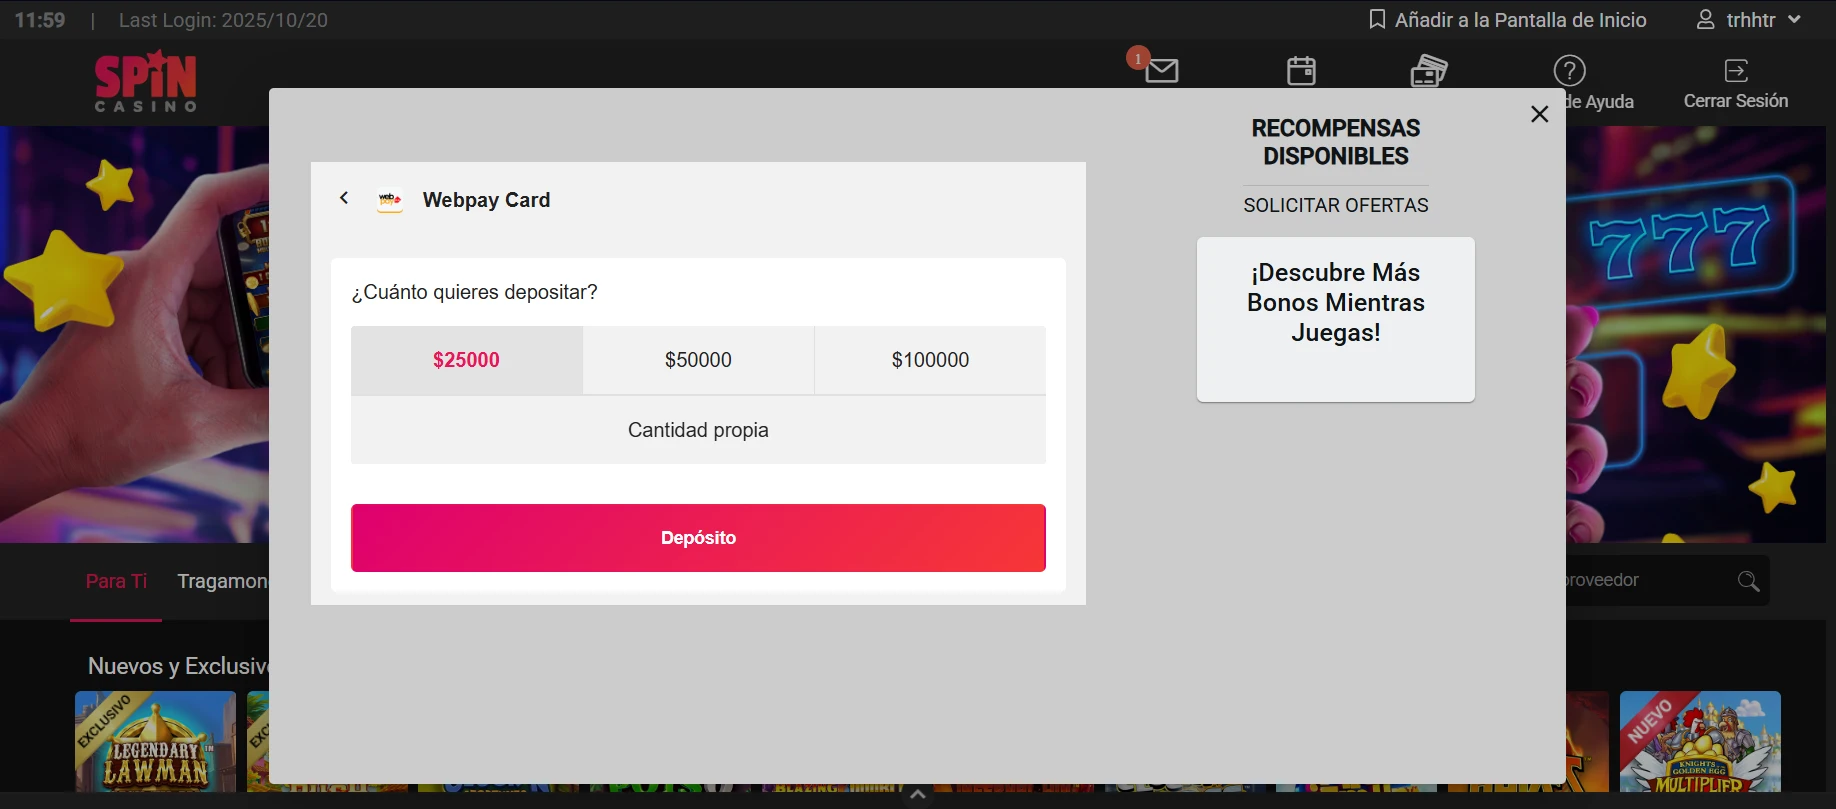Screen dimensions: 1836x809
Task: Select the $100000 deposit amount
Action: [x=930, y=360]
